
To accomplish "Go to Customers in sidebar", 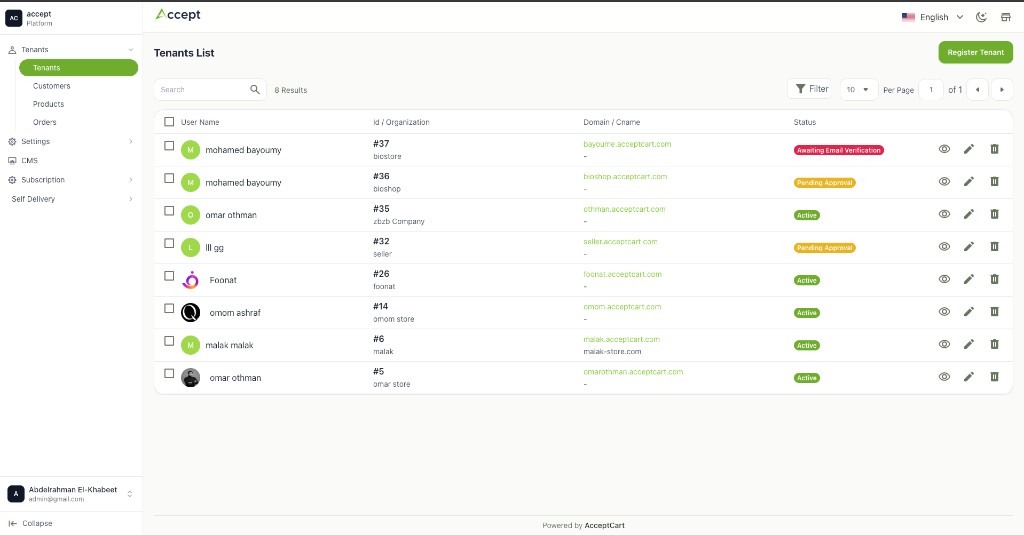I will [x=52, y=86].
